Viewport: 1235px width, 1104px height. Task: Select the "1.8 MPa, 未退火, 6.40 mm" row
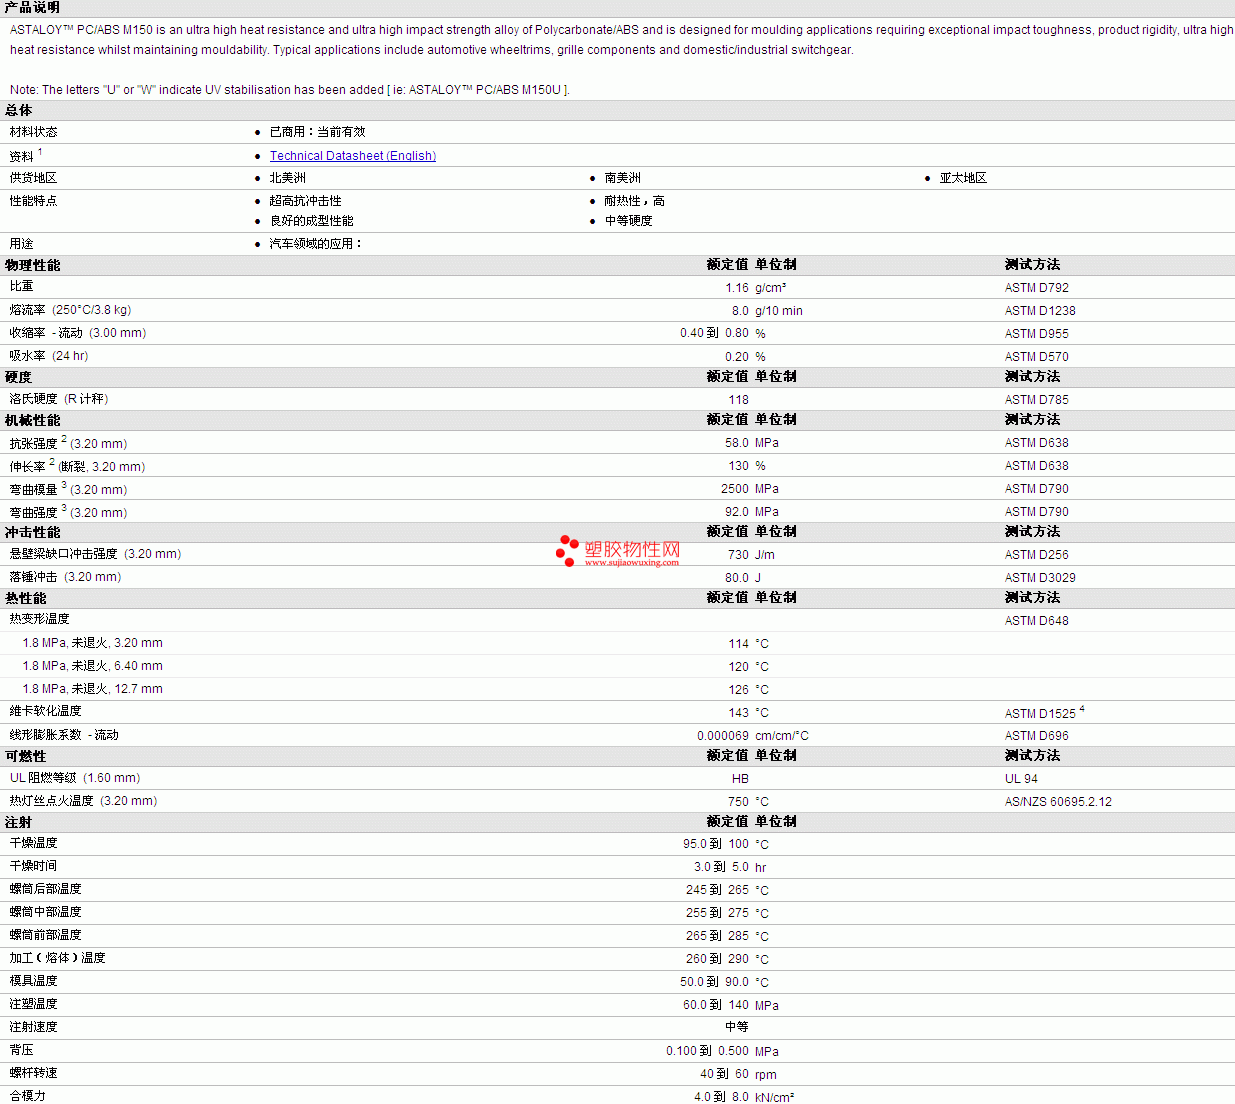[x=617, y=666]
